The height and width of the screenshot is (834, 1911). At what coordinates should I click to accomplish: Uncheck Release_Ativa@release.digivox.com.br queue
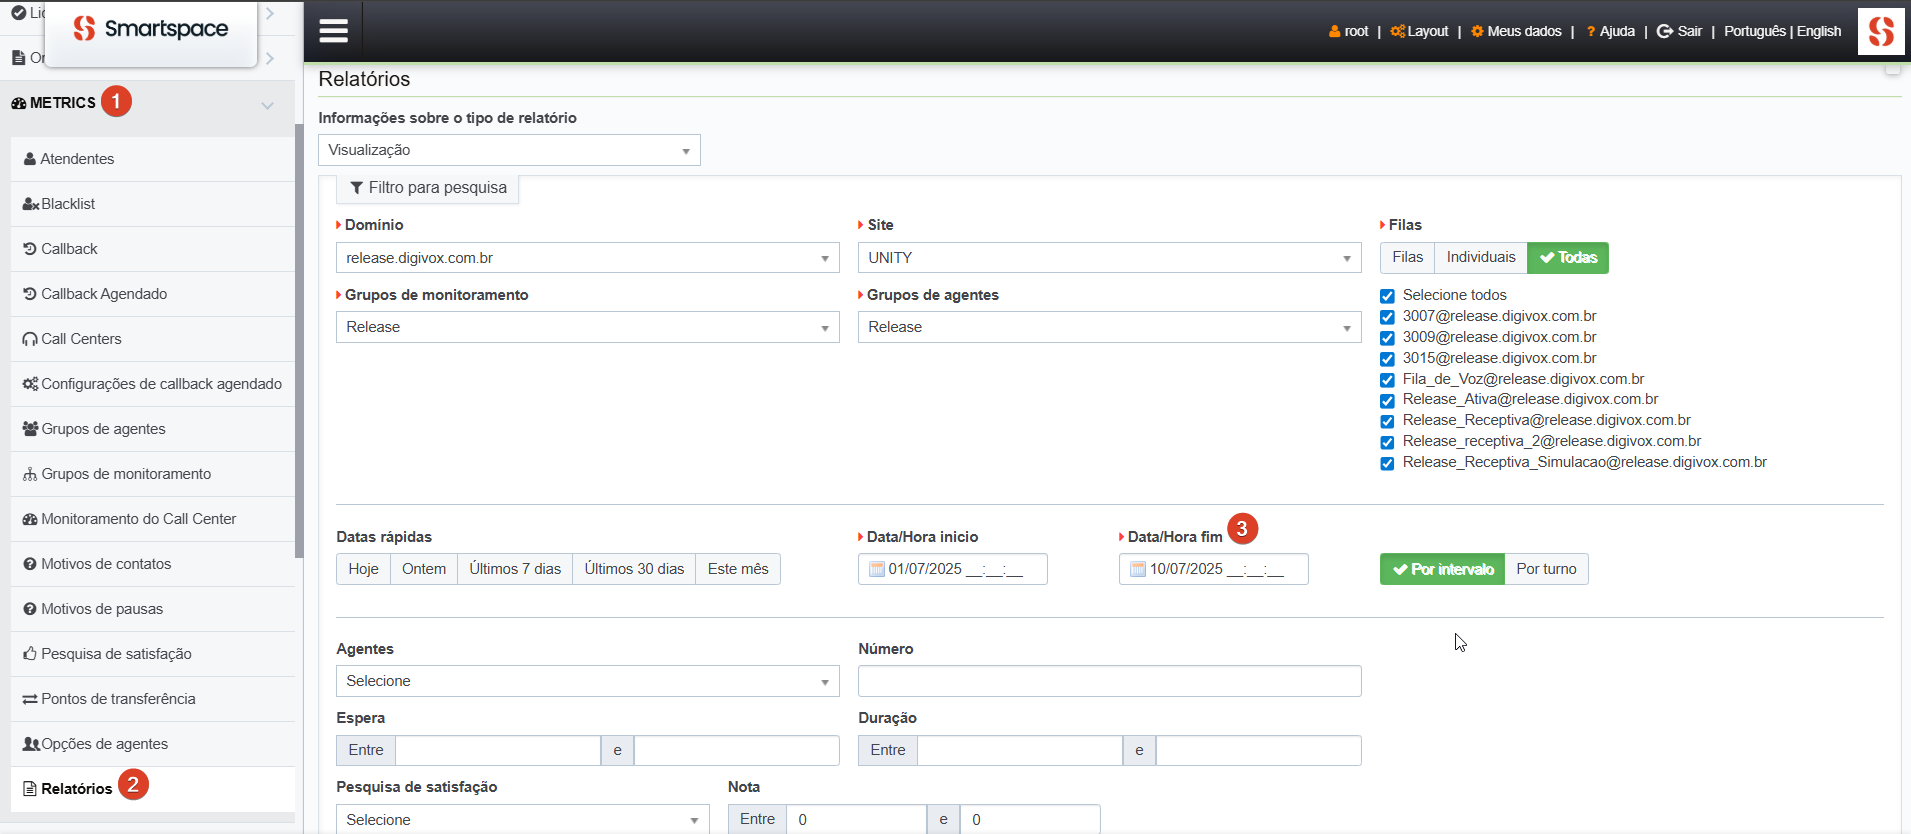1387,400
